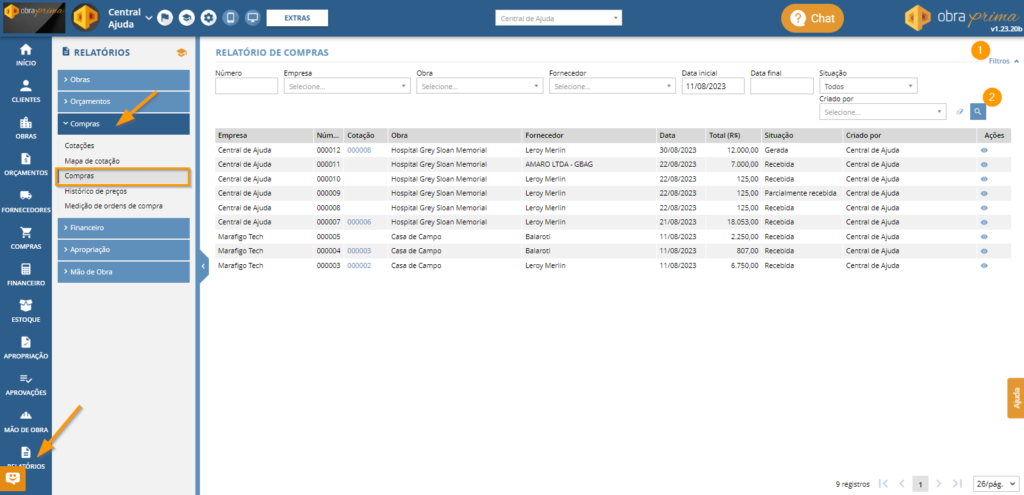Click the search magnifier filter button
Image resolution: width=1024 pixels, height=495 pixels.
(978, 112)
